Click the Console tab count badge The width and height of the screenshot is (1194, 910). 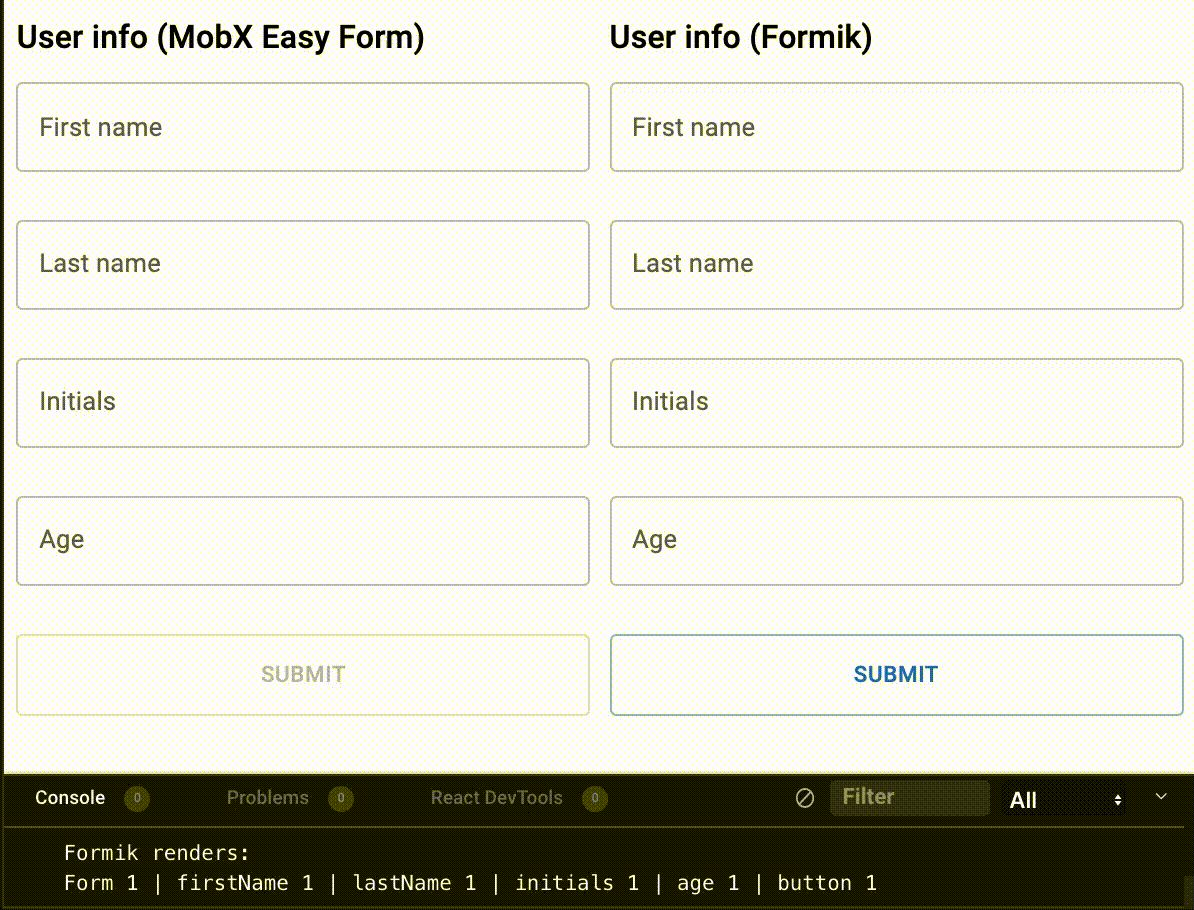(137, 798)
